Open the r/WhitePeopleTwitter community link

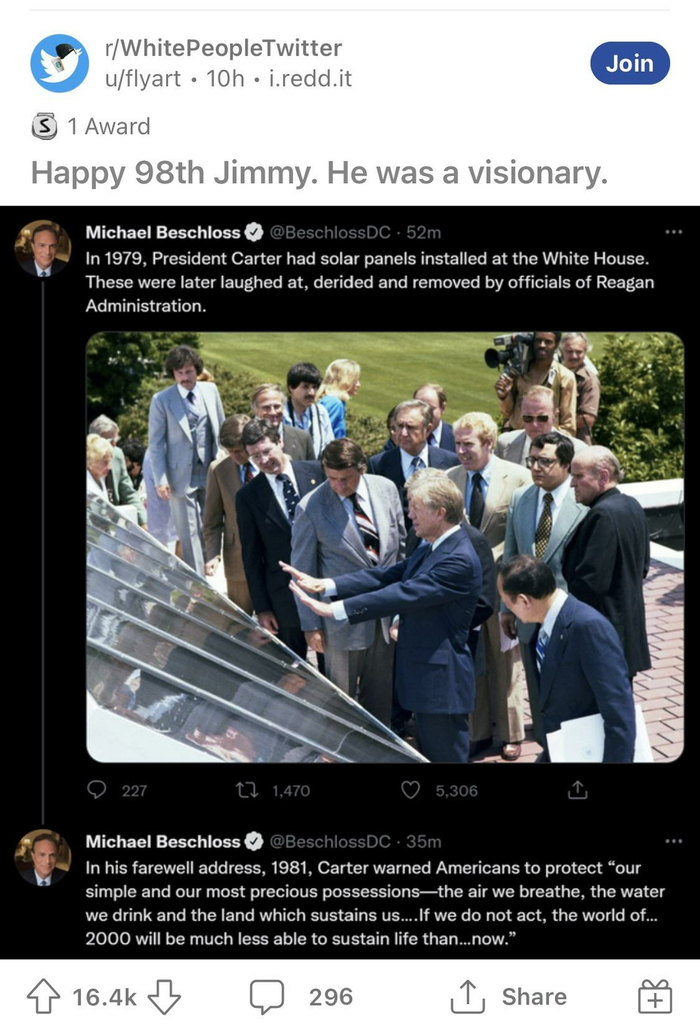[x=223, y=48]
